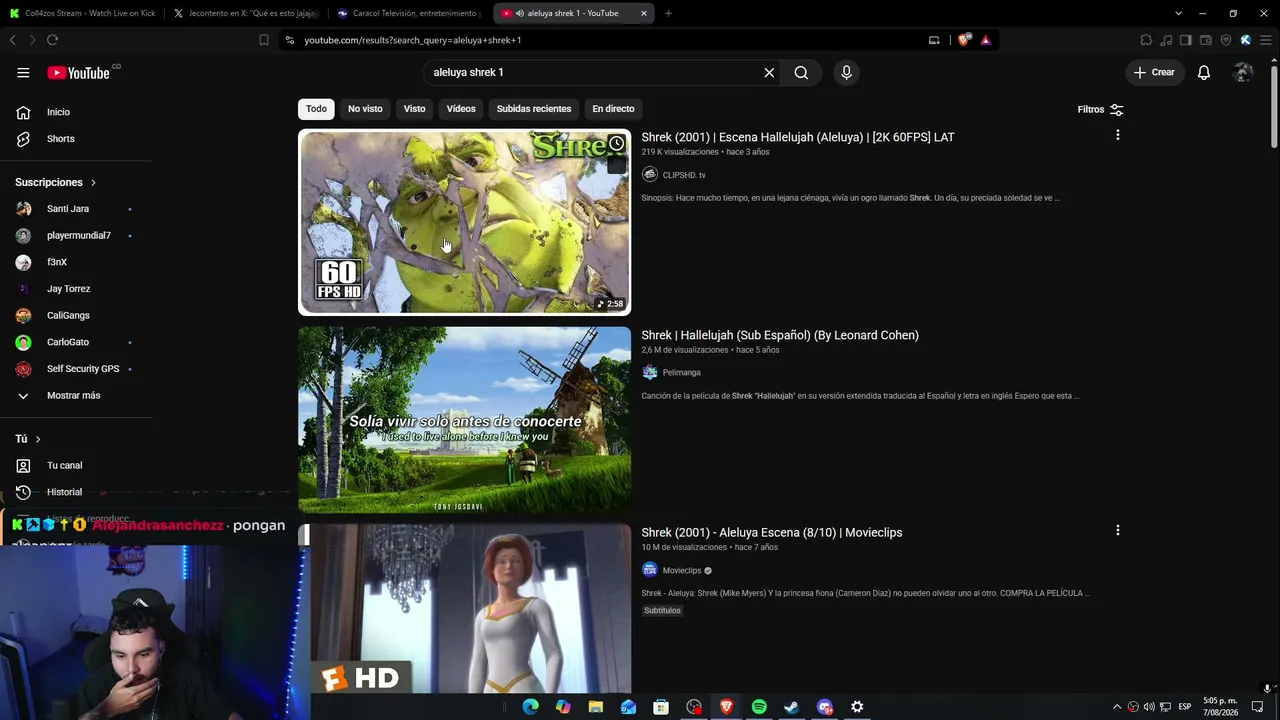The width and height of the screenshot is (1280, 720).
Task: Show the browser sidebar panel
Action: coord(1186,40)
